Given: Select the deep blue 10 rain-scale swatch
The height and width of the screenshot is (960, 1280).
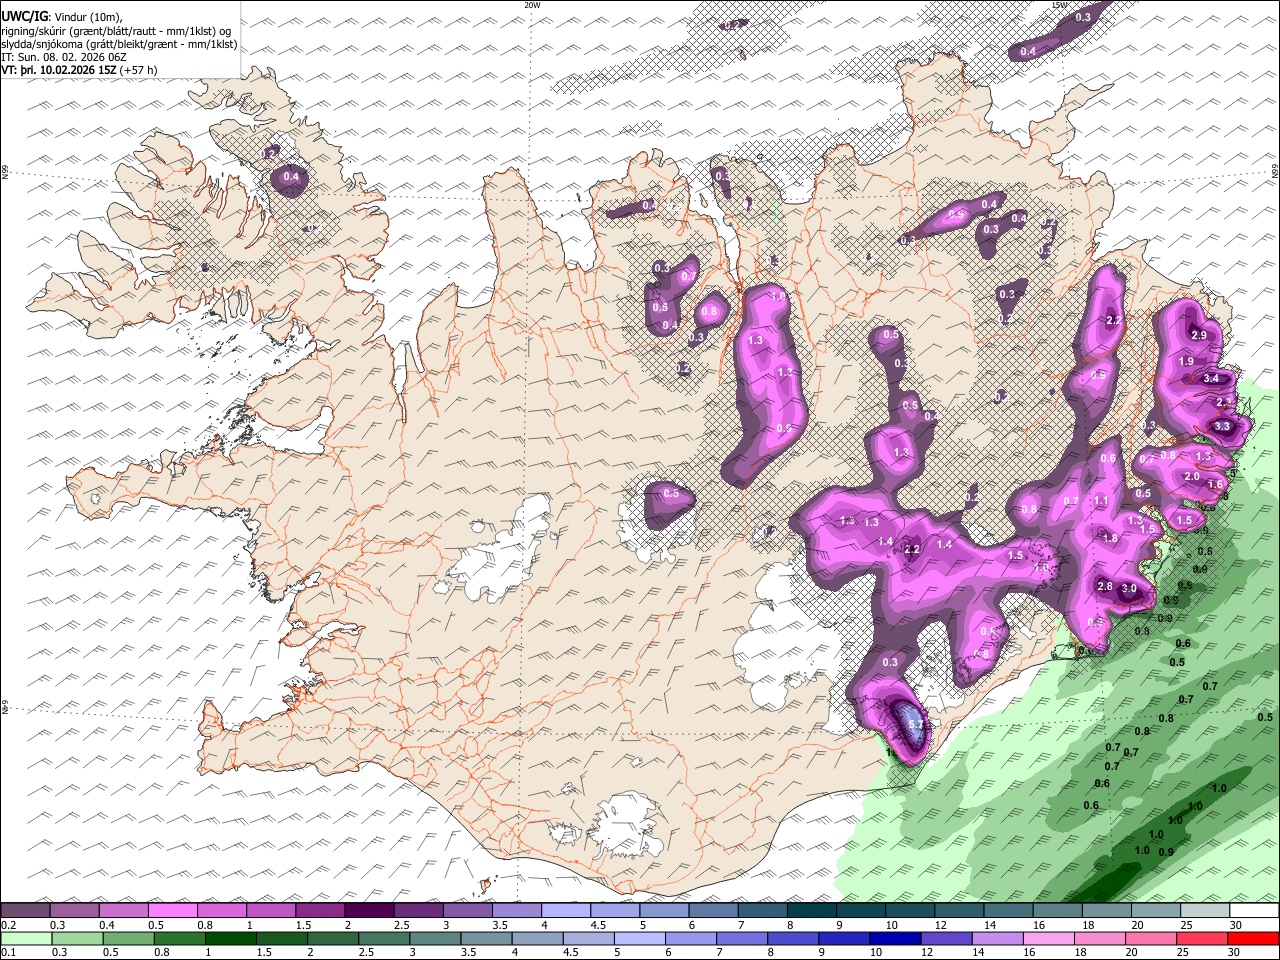Looking at the screenshot, I should [896, 938].
